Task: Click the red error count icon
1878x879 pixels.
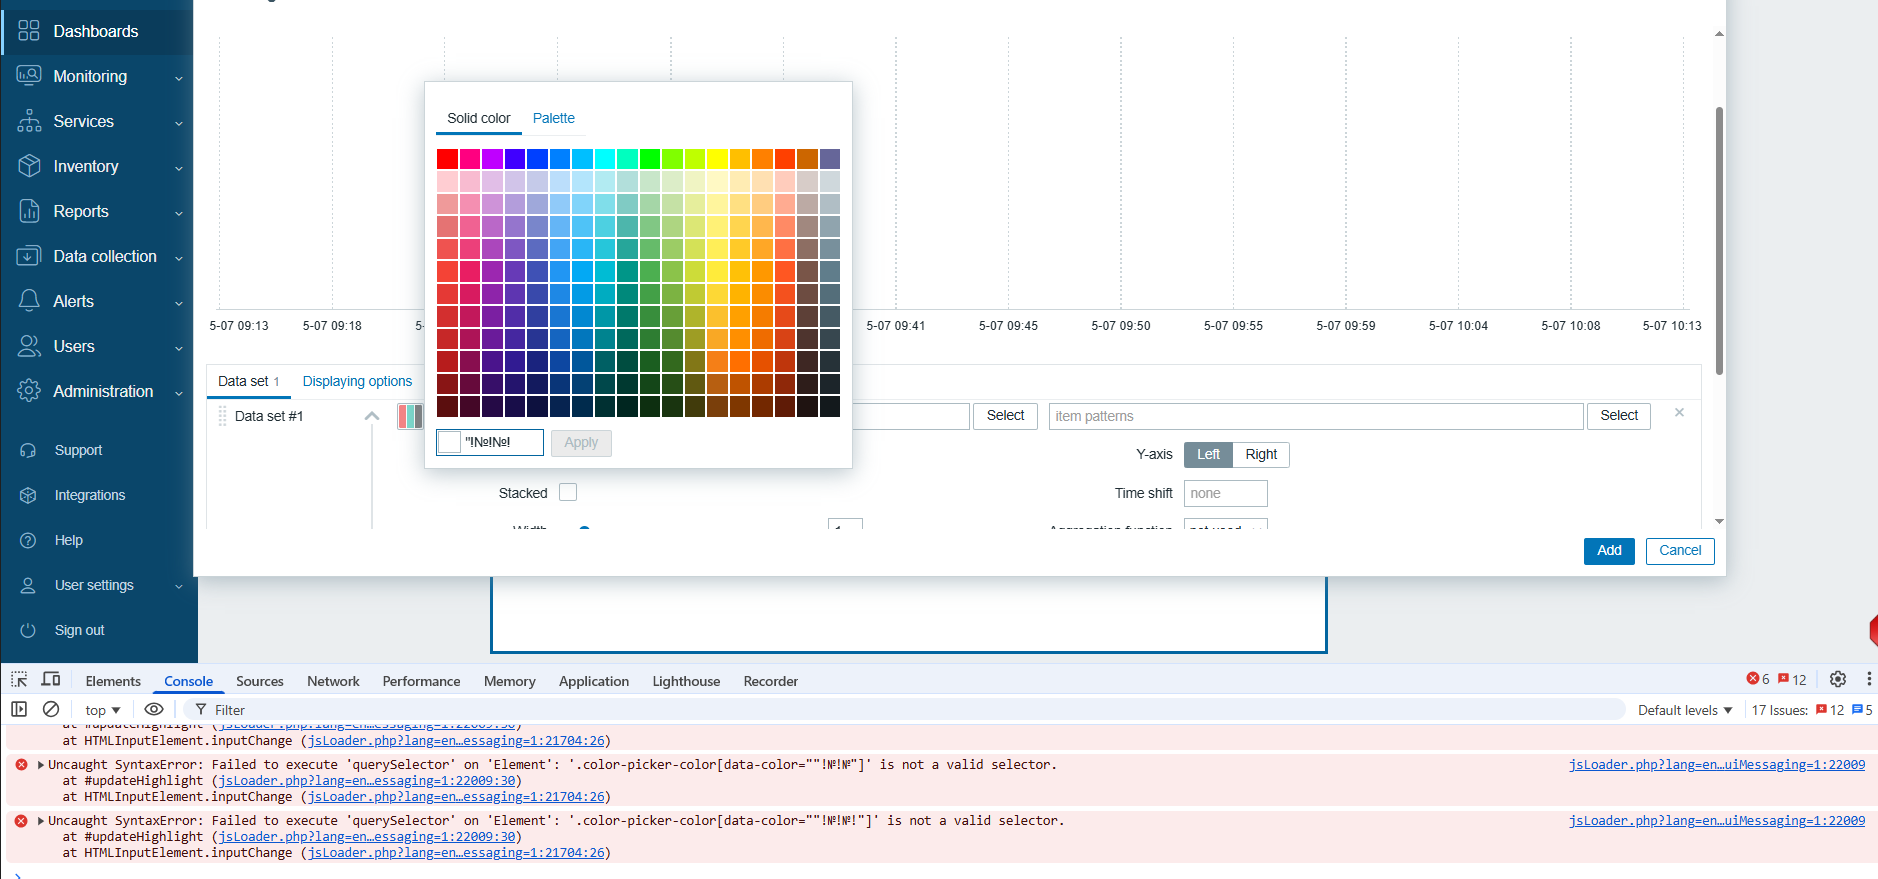Action: click(x=1752, y=679)
